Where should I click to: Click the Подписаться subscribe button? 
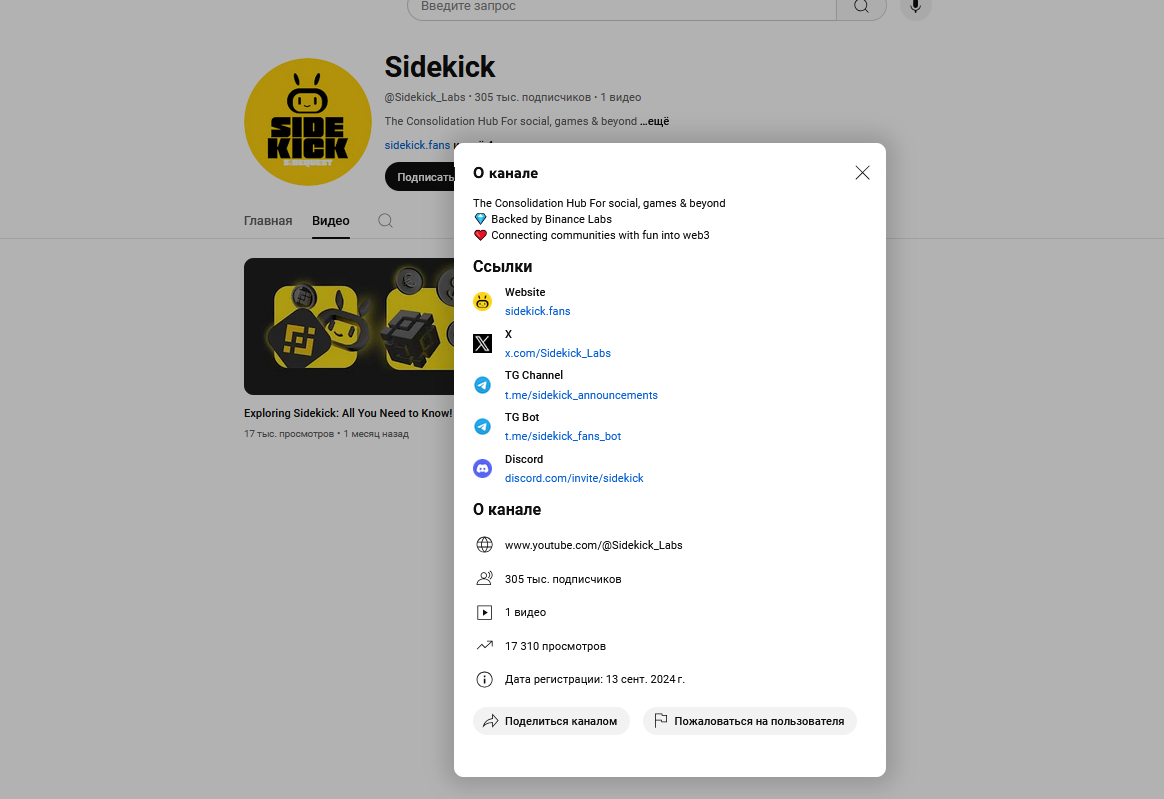pyautogui.click(x=420, y=177)
